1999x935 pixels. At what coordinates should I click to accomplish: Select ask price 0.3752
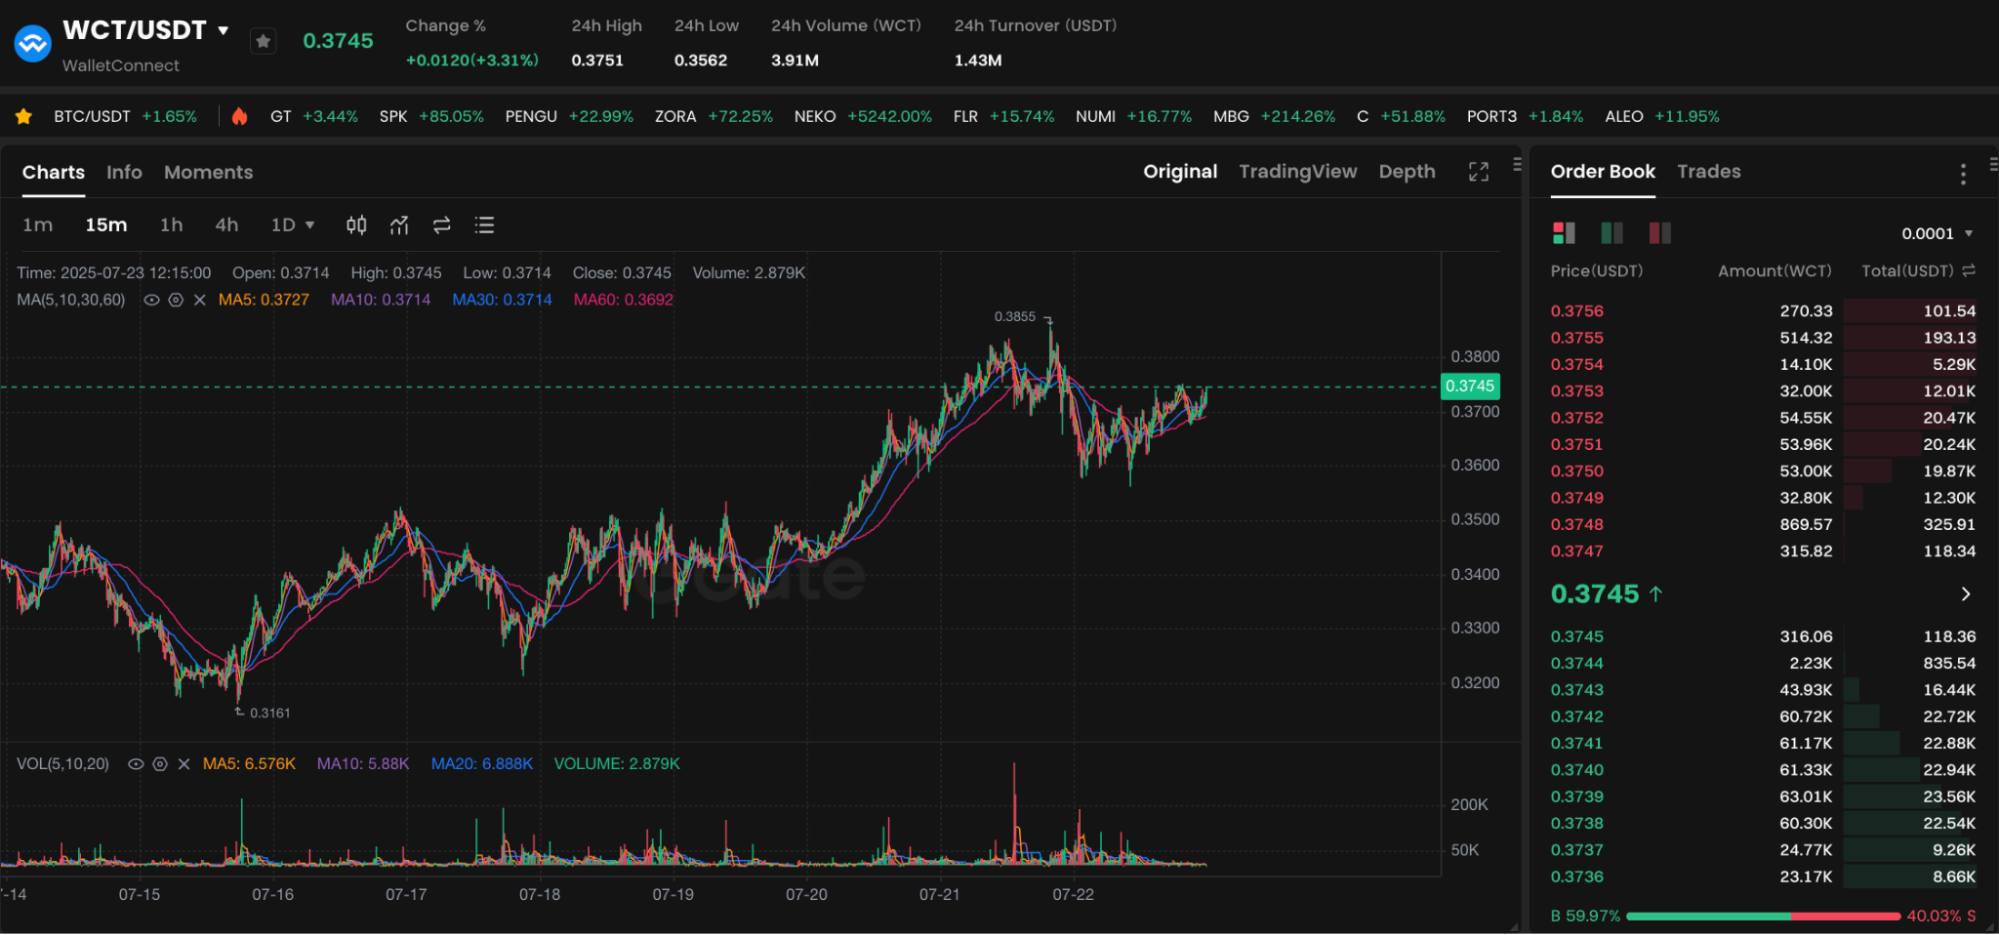click(x=1577, y=418)
